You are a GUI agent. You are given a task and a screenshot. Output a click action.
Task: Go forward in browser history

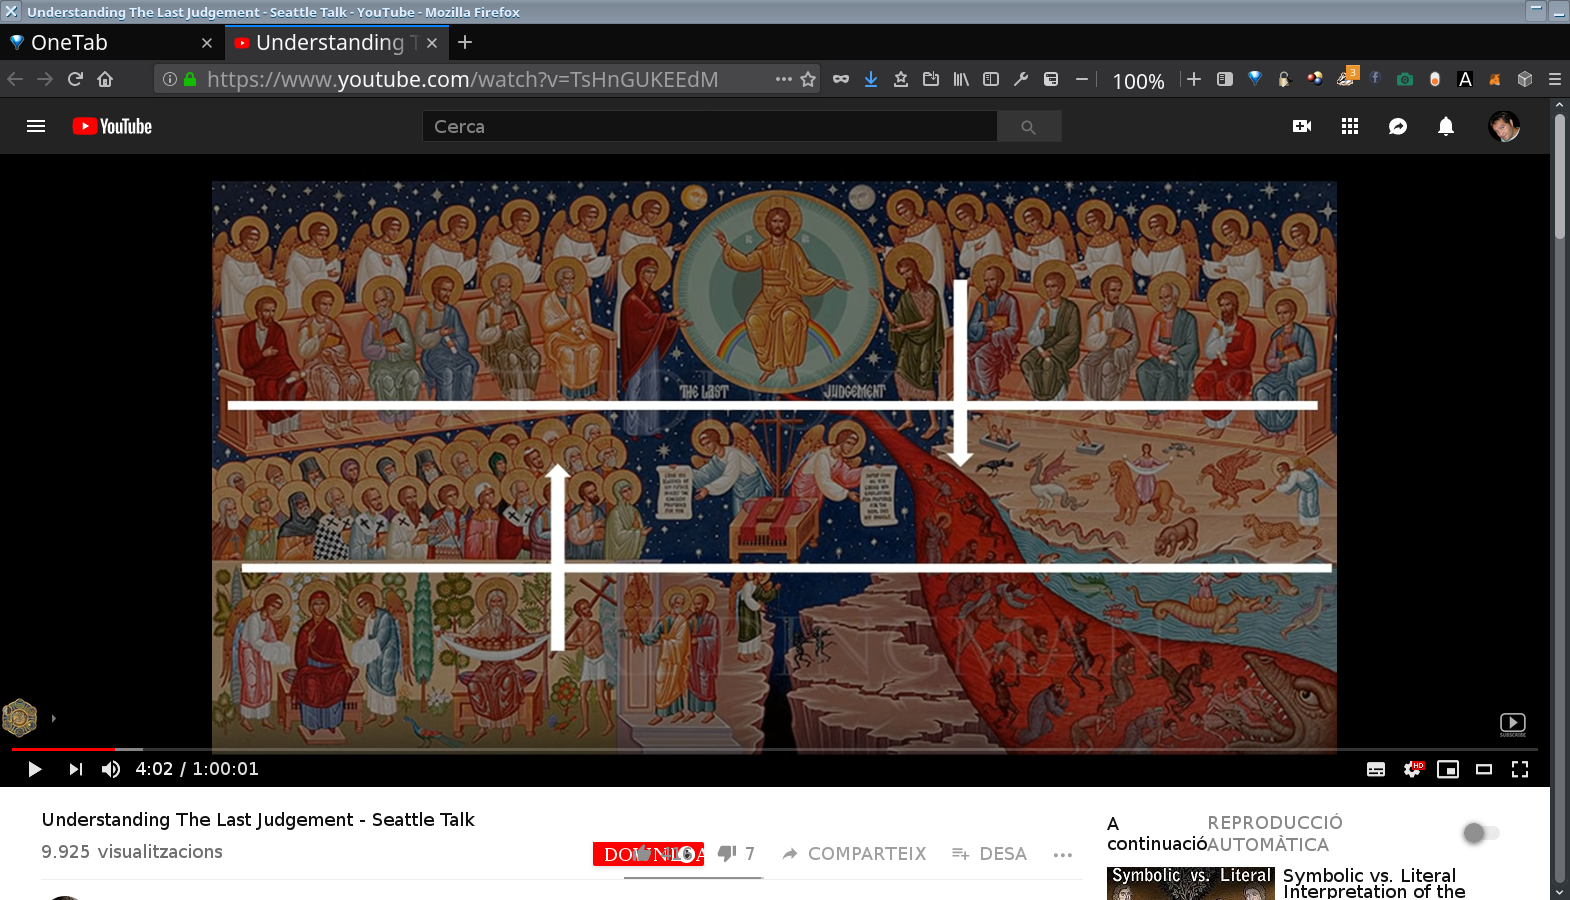click(x=45, y=79)
